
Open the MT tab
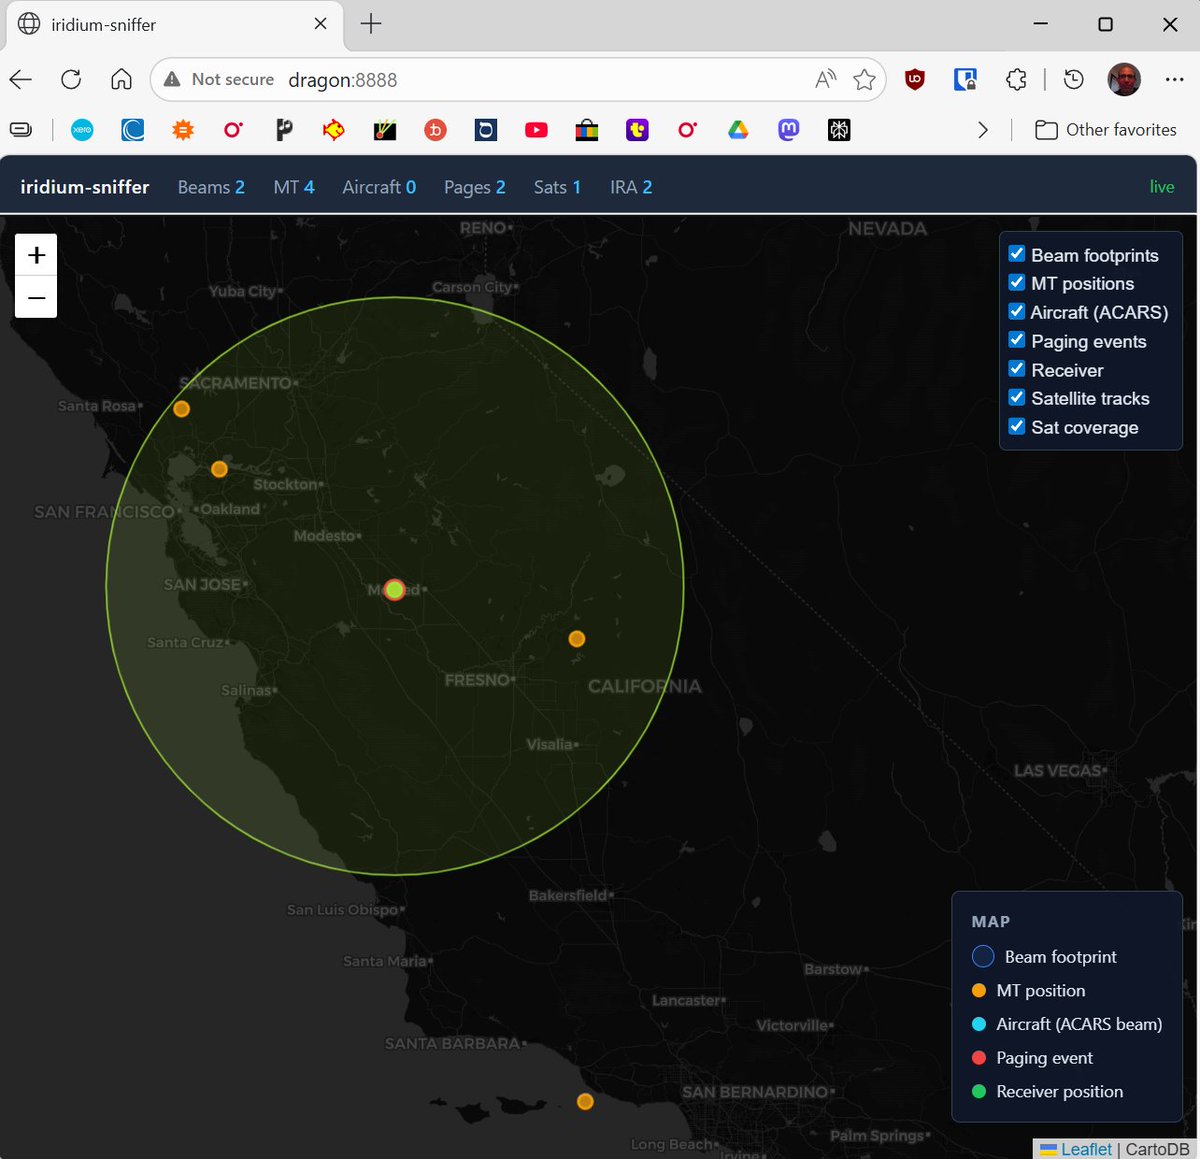point(294,187)
